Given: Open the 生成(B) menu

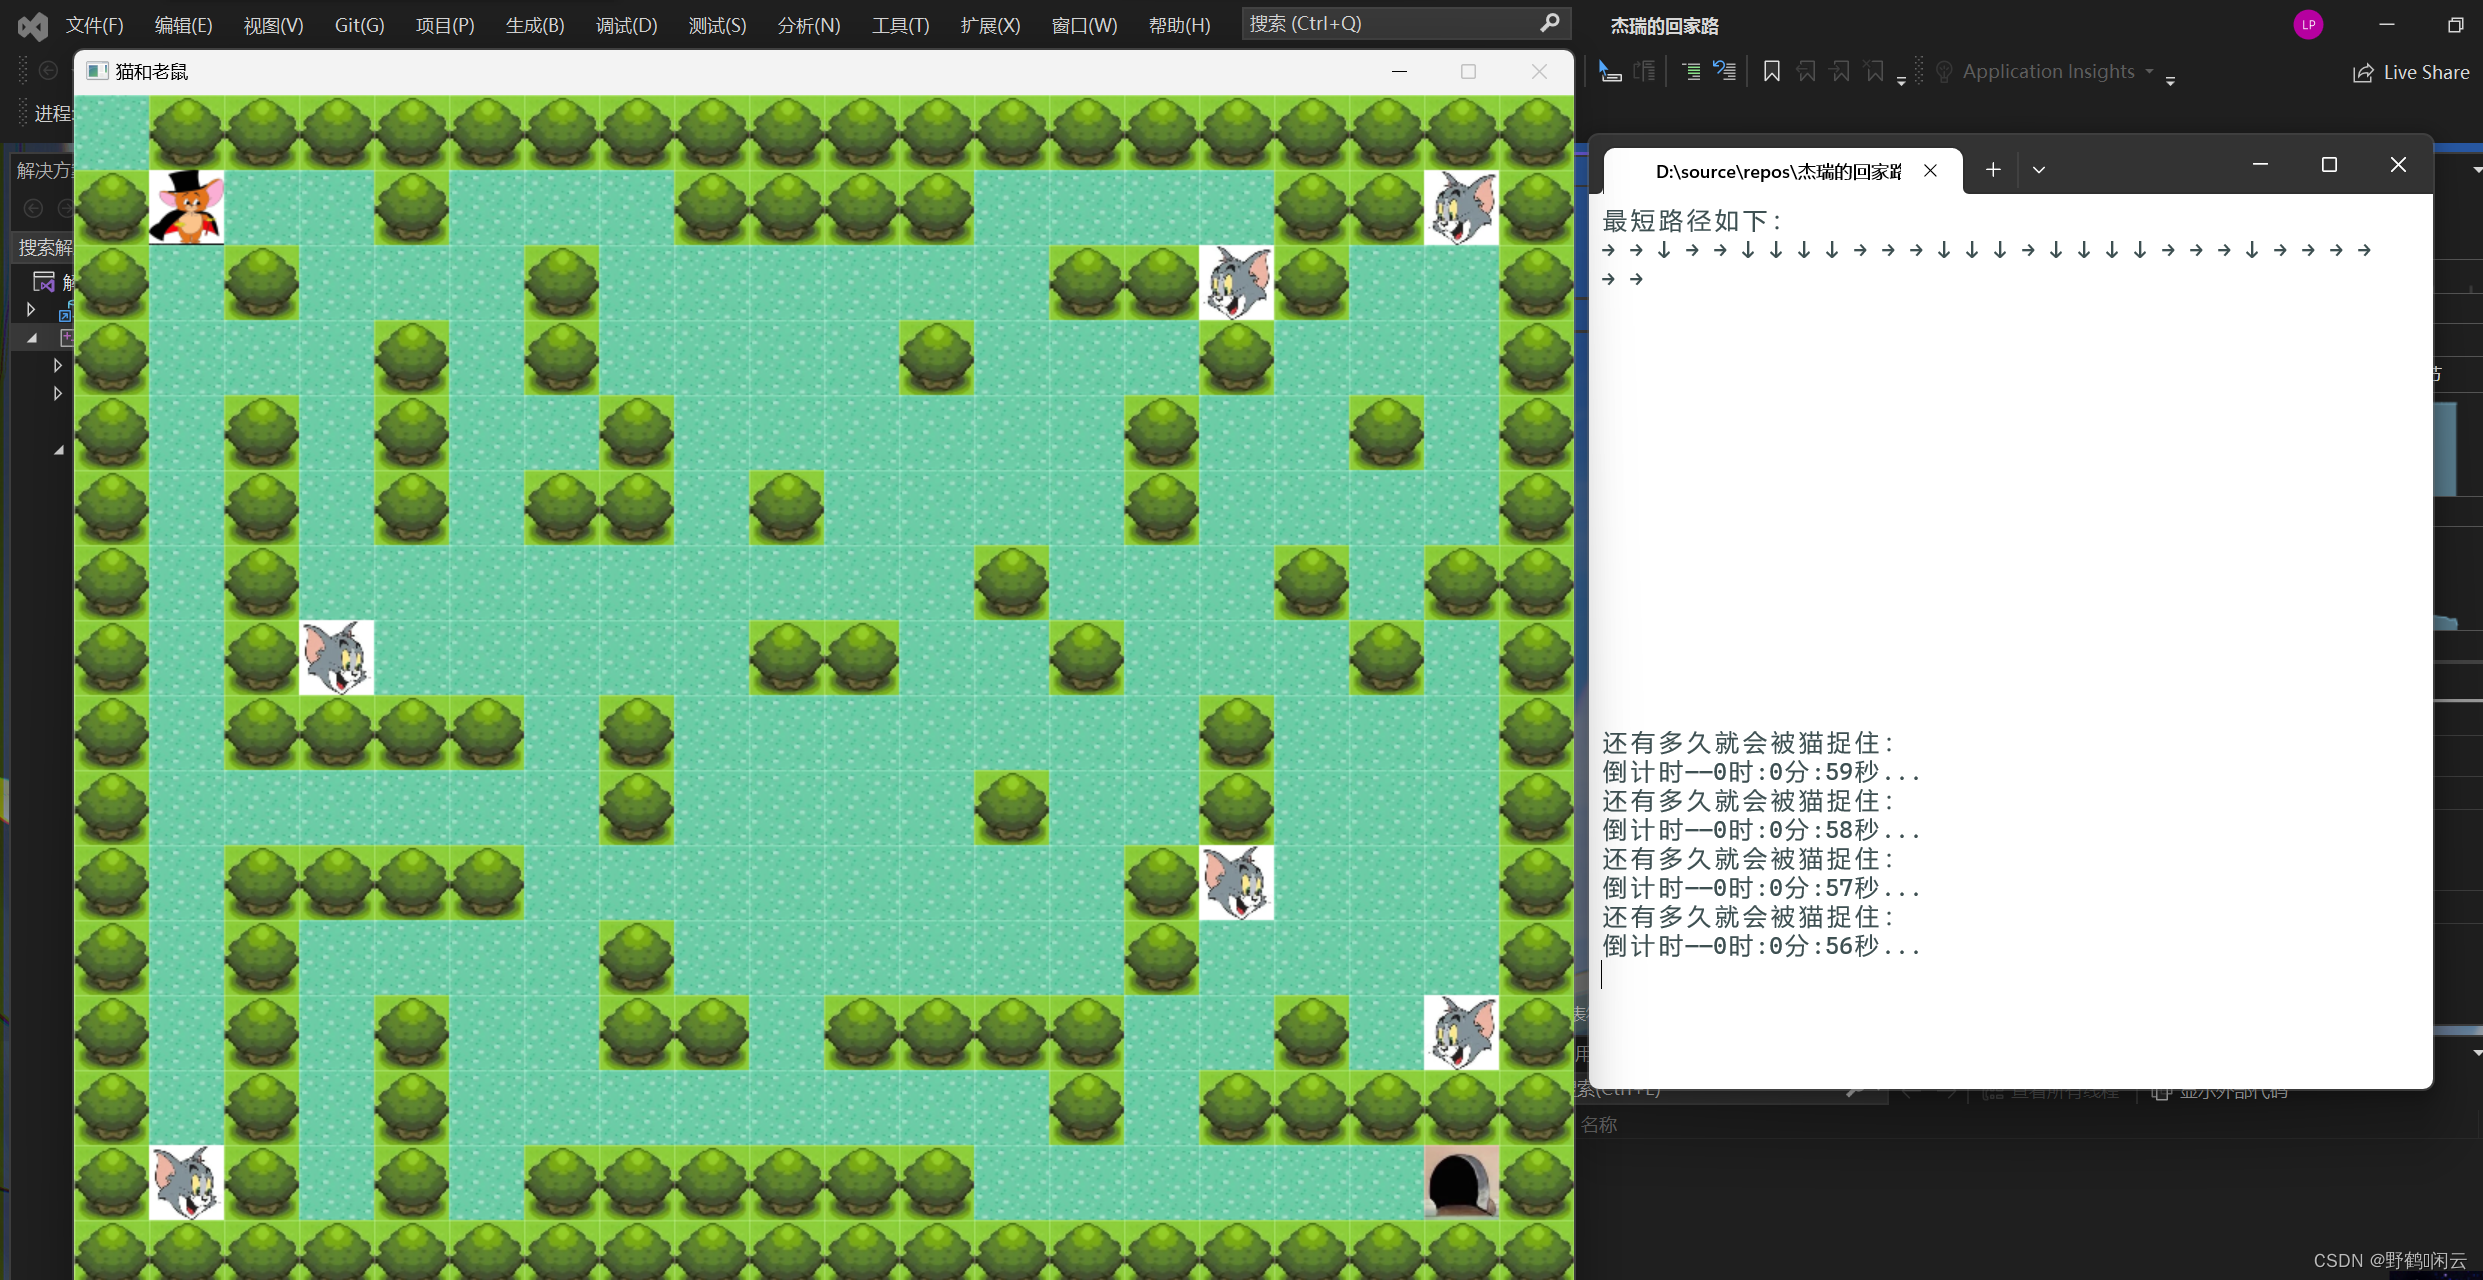Looking at the screenshot, I should click(535, 25).
